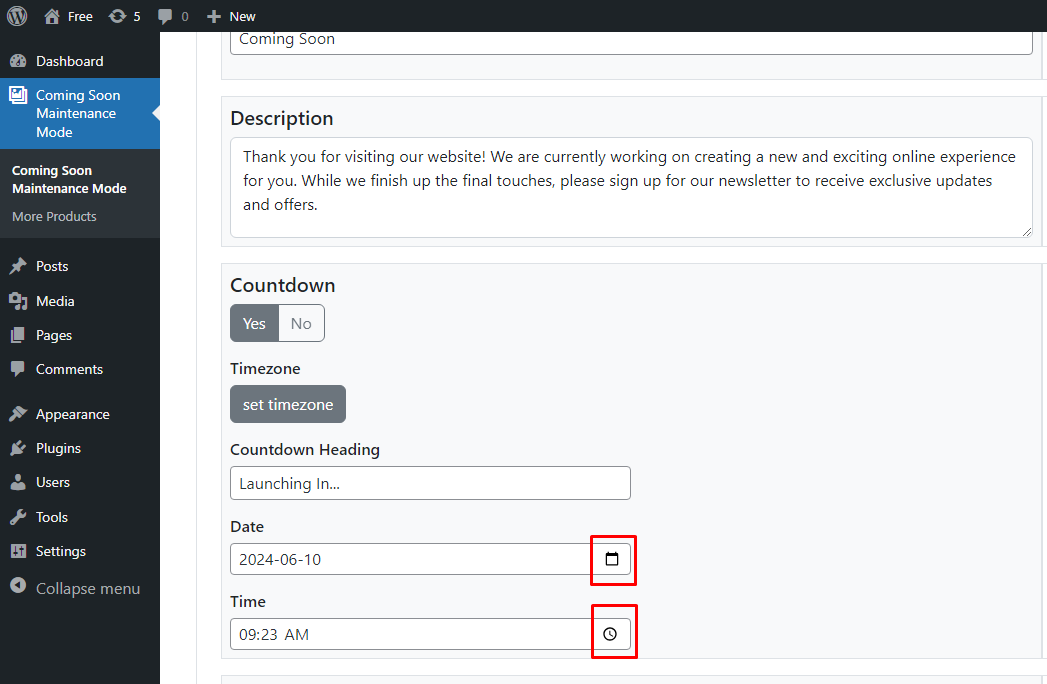Click the Coming Soon Maintenance Mode sidebar icon
Screen dimensions: 1047x684
click(18, 95)
